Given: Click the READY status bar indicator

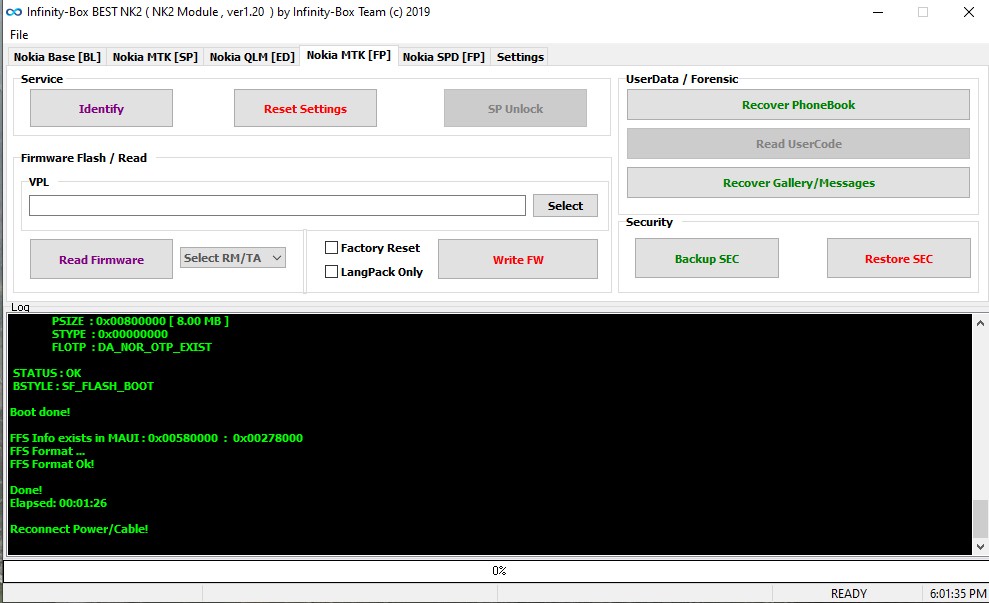Looking at the screenshot, I should (848, 594).
